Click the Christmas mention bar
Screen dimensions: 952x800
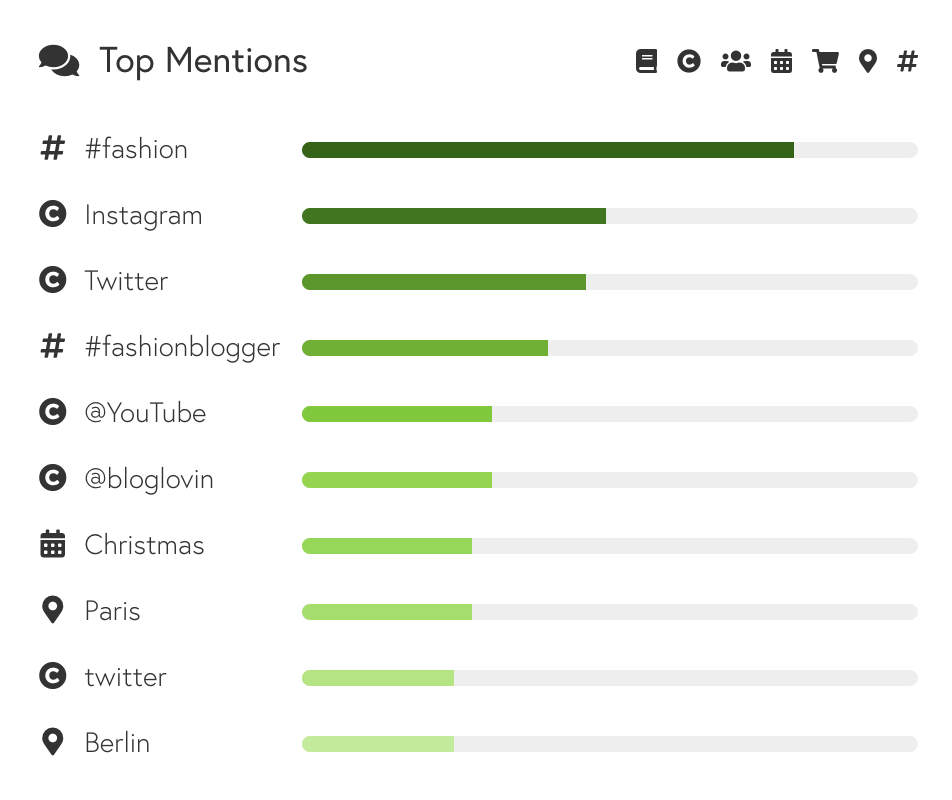point(610,546)
